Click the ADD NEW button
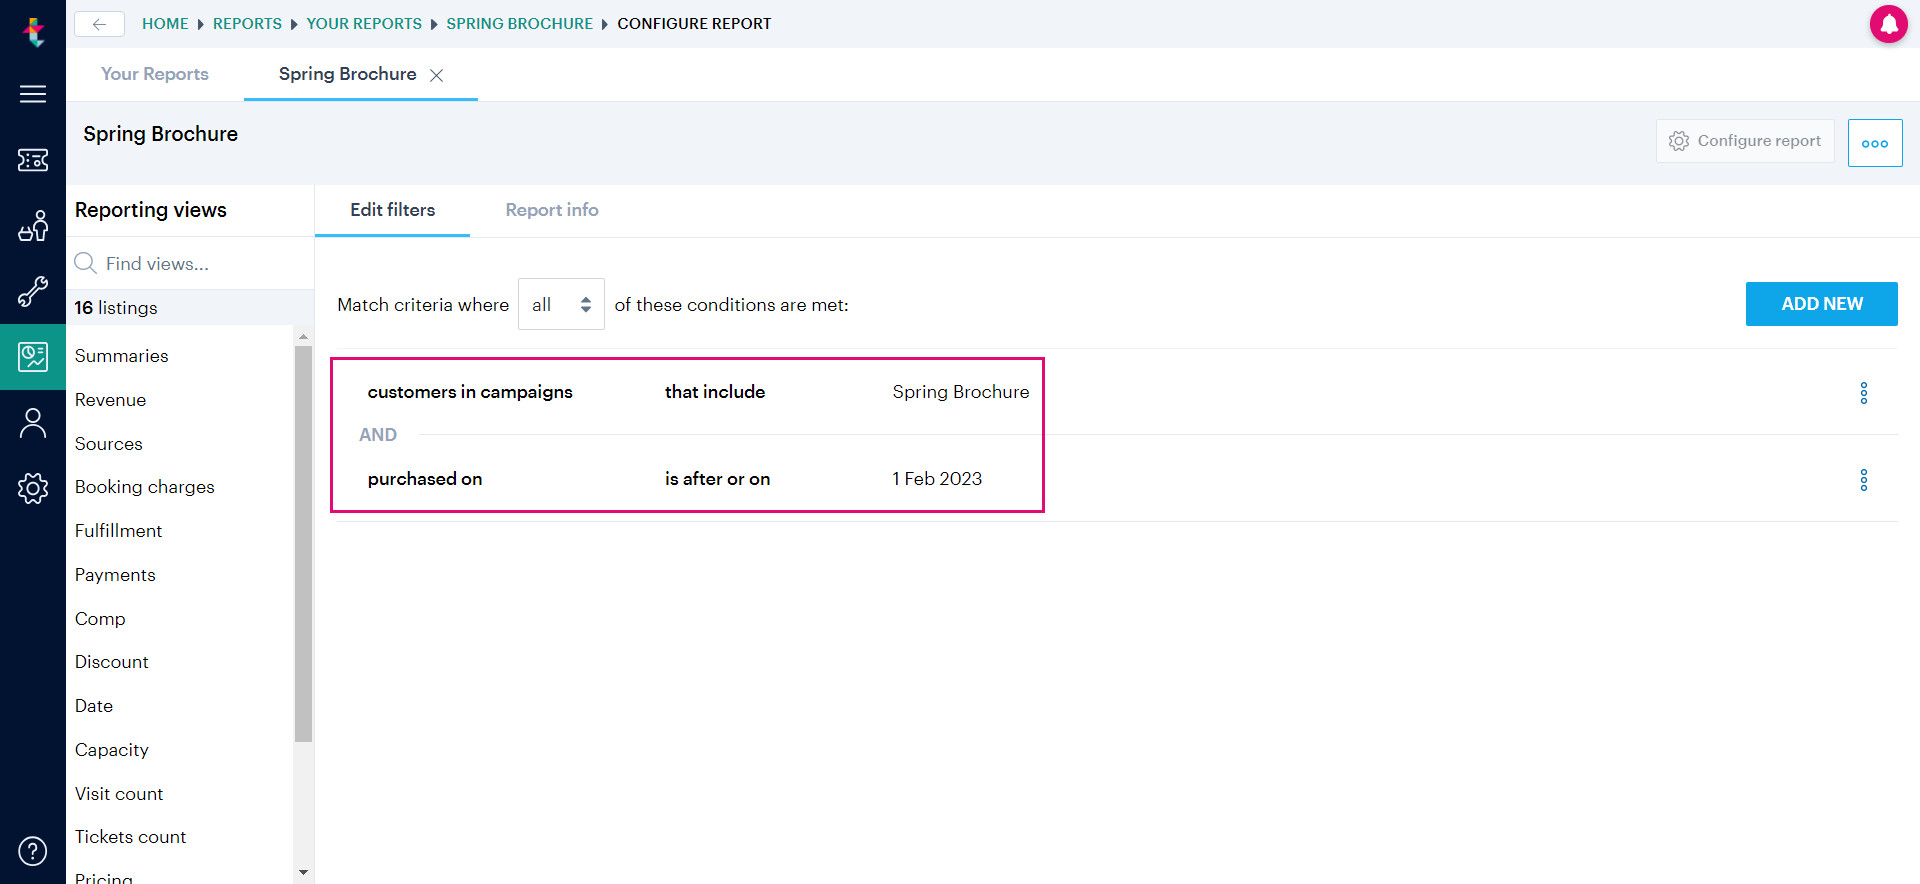Image resolution: width=1920 pixels, height=884 pixels. 1822,304
